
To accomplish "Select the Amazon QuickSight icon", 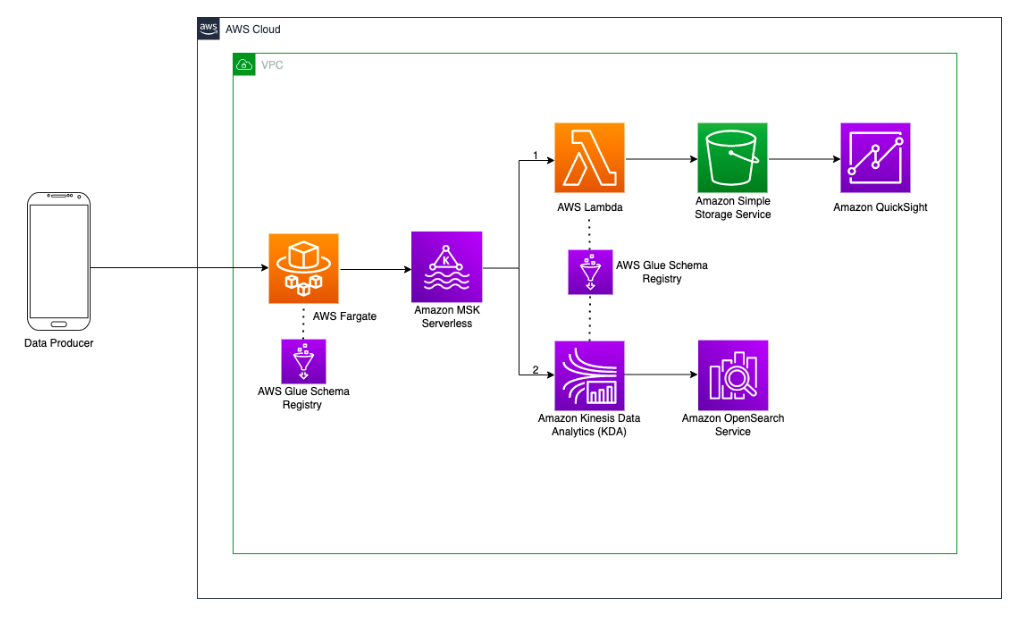I will (x=875, y=158).
